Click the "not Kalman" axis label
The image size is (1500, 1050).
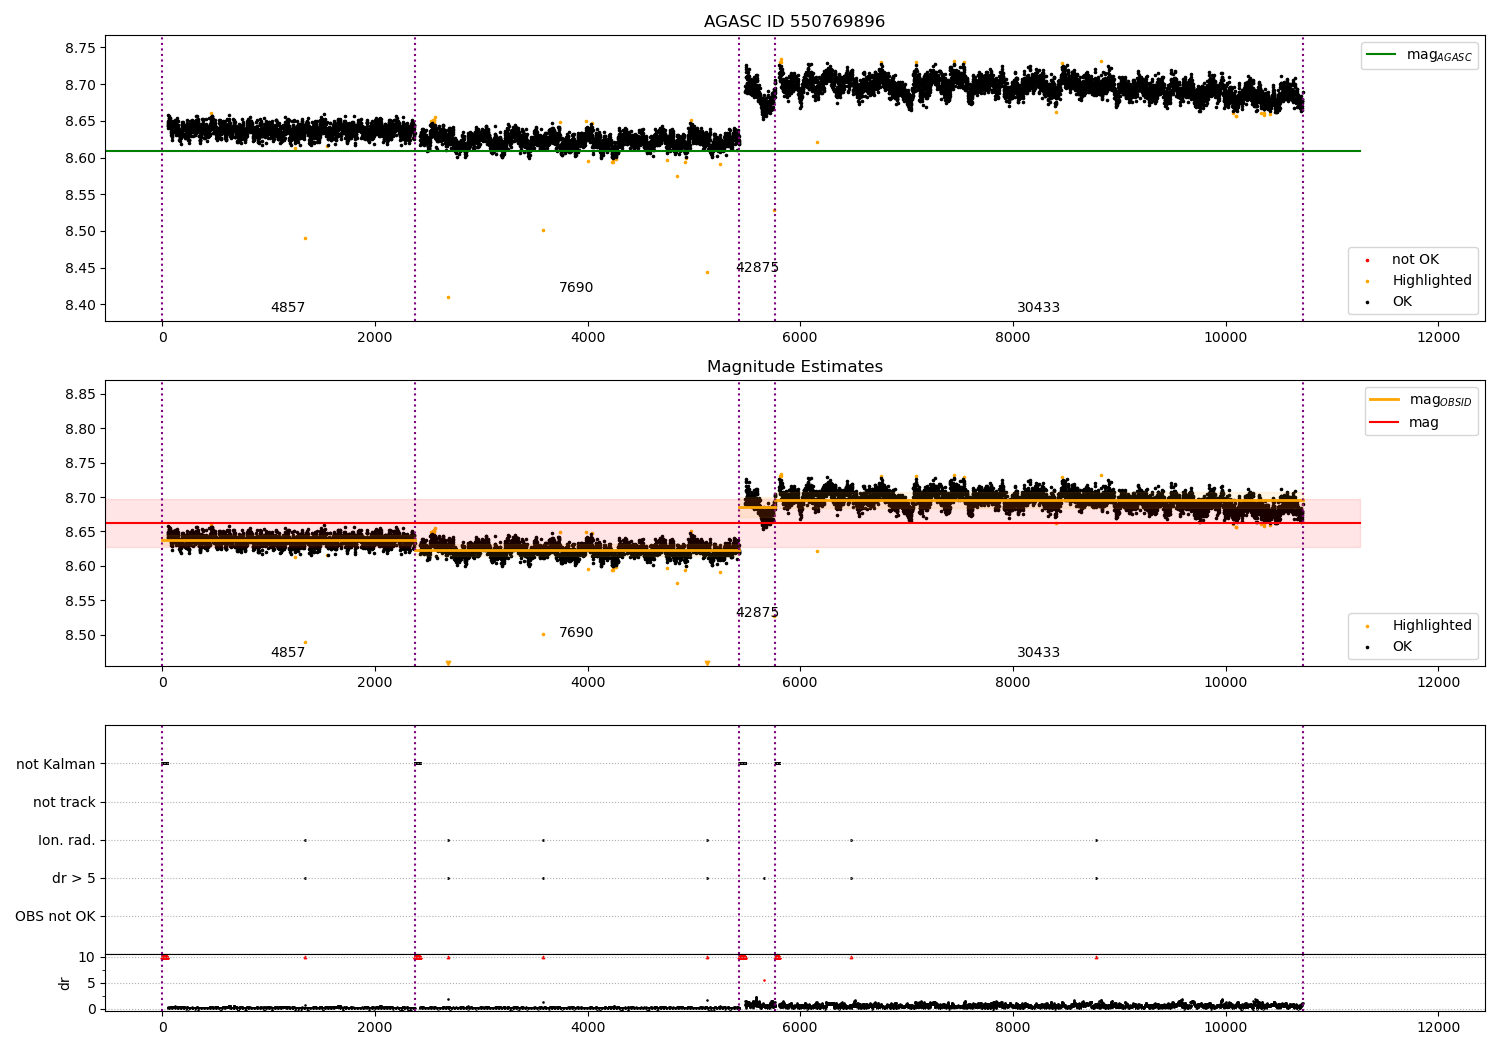tap(56, 765)
